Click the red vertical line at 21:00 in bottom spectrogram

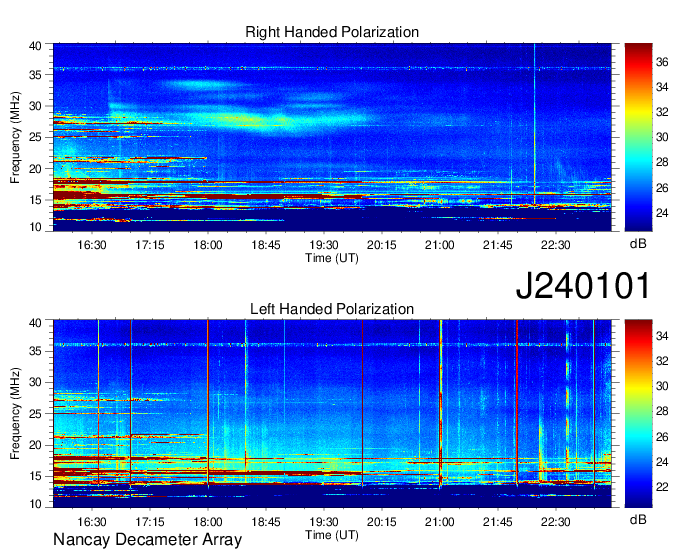pos(441,403)
